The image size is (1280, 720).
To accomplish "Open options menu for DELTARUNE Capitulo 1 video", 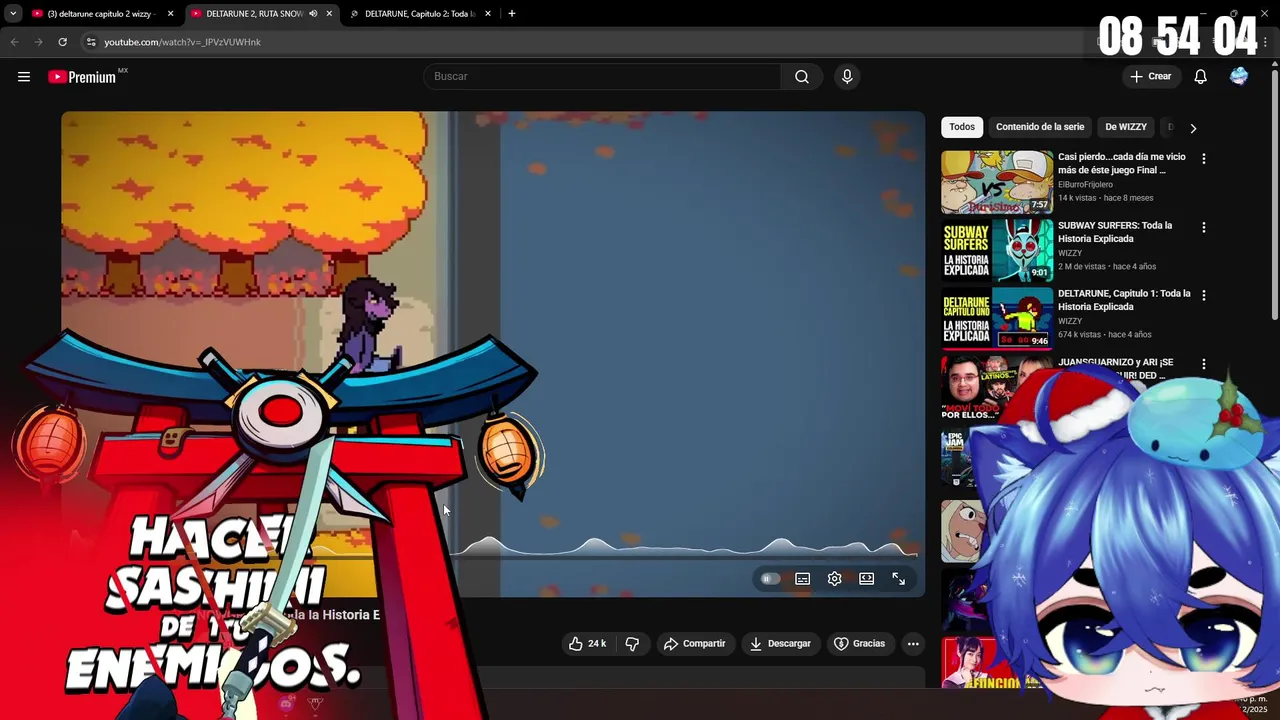I will [x=1204, y=295].
